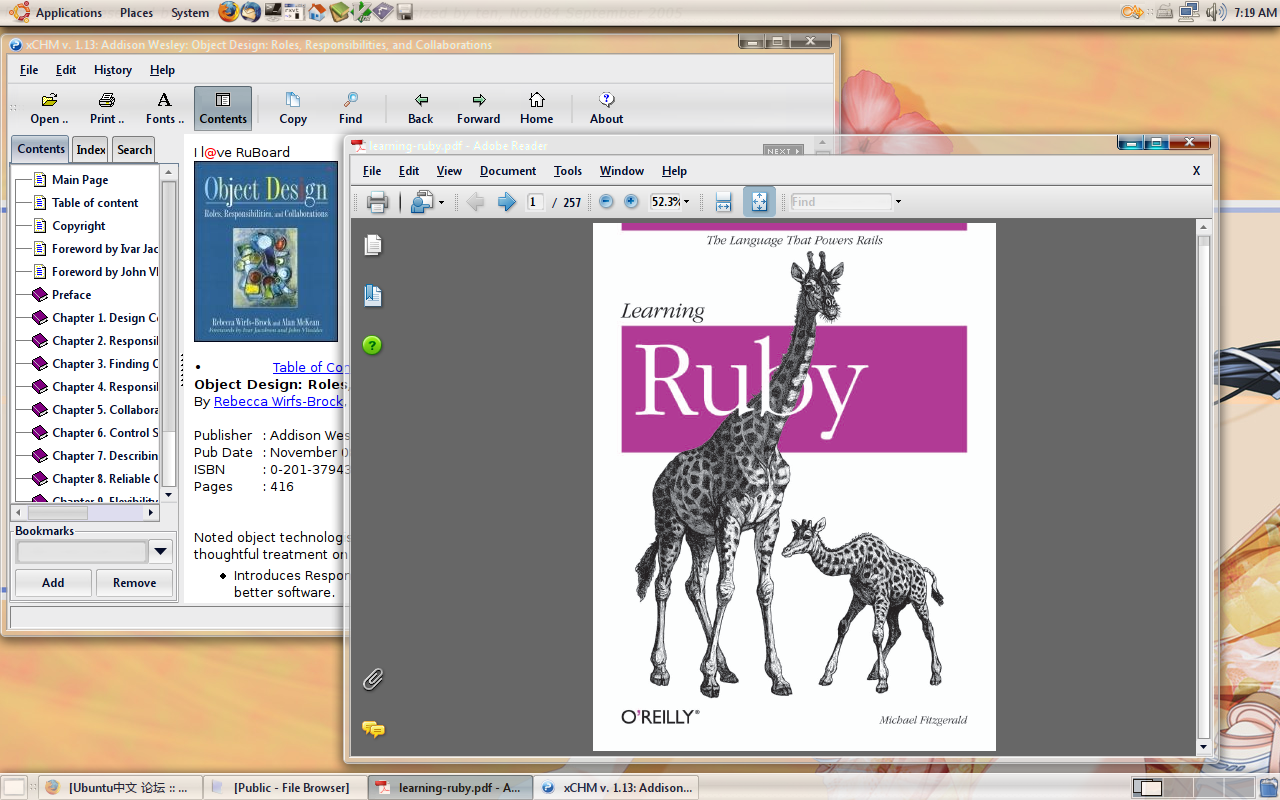Open the Tools menu in Adobe Reader

coord(568,171)
